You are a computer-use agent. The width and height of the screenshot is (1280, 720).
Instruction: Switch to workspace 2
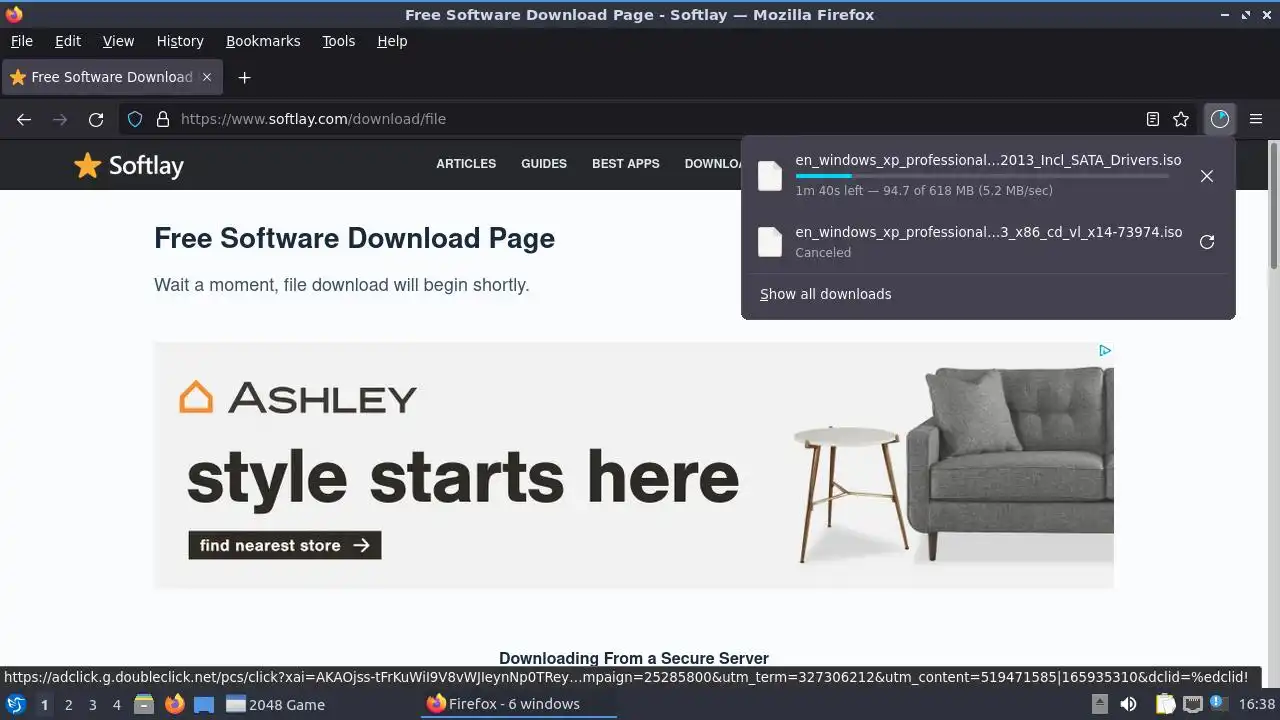68,704
